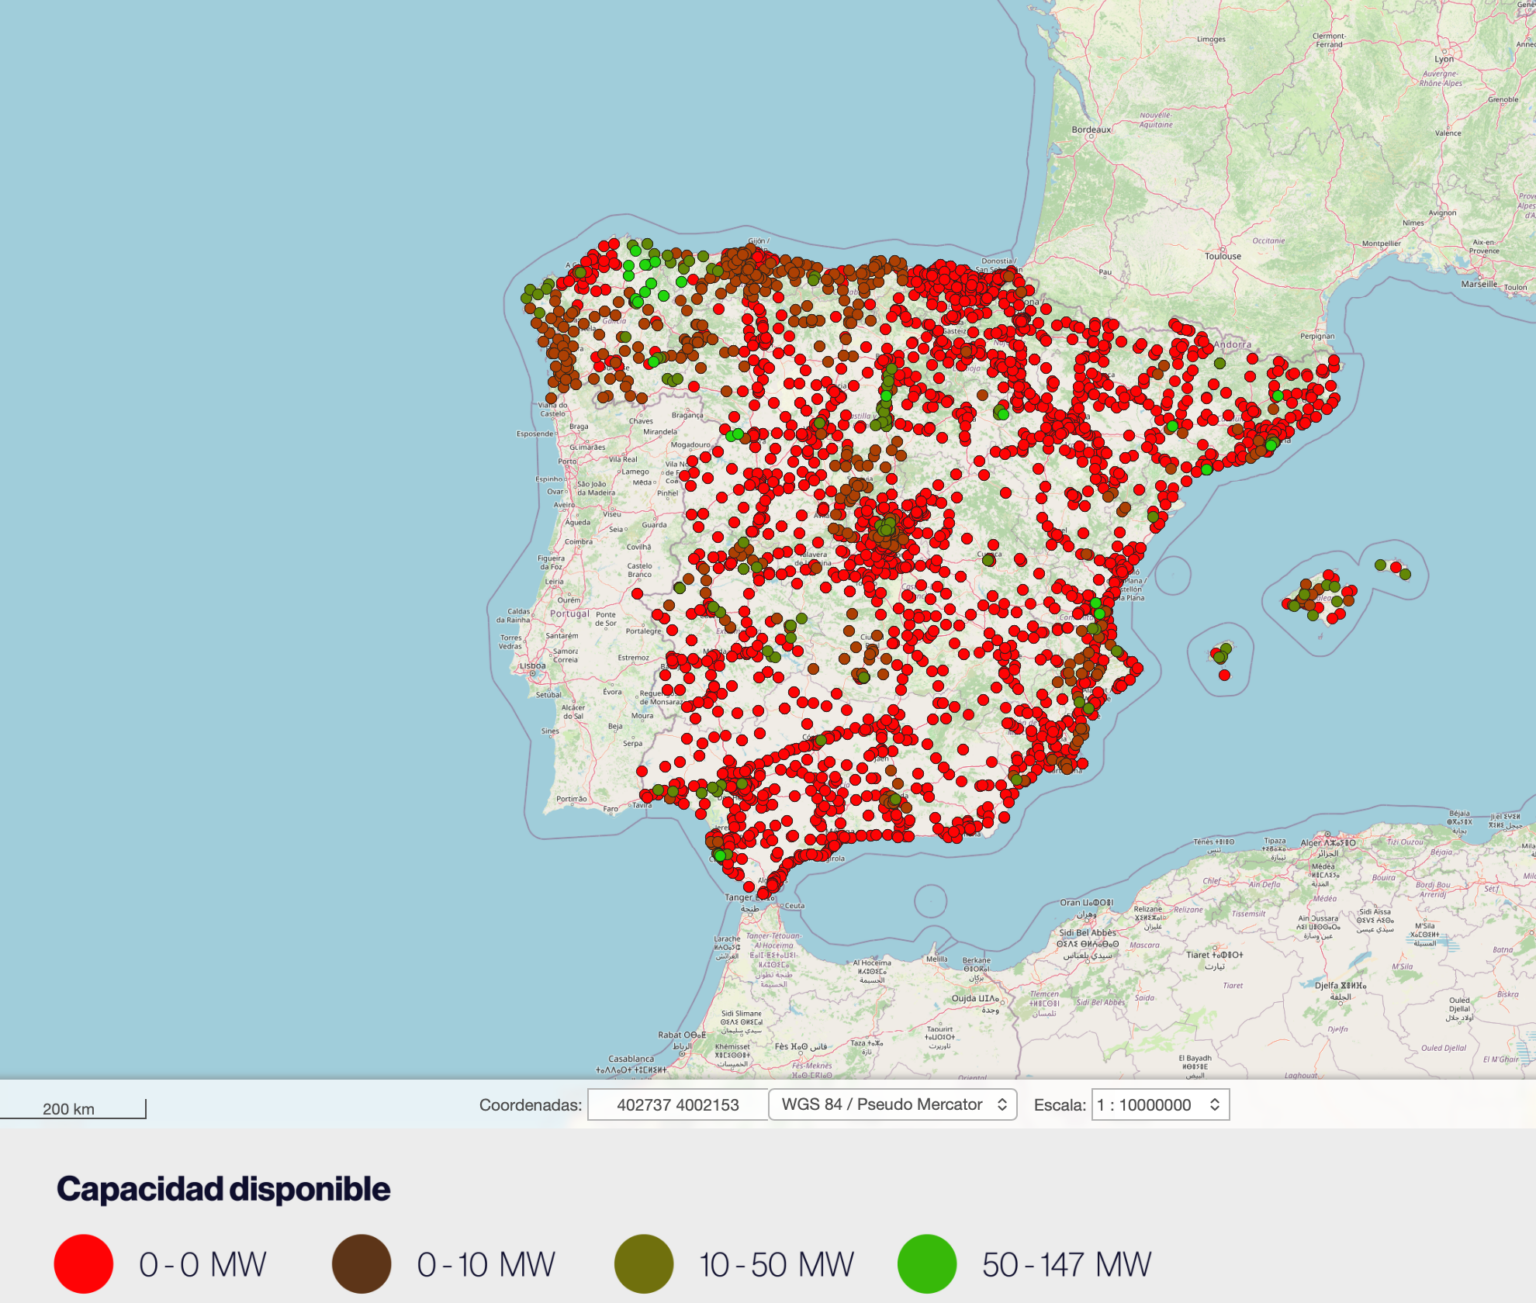This screenshot has width=1536, height=1303.
Task: Select the westernmost olive marker on Menorca
Action: click(x=1380, y=565)
